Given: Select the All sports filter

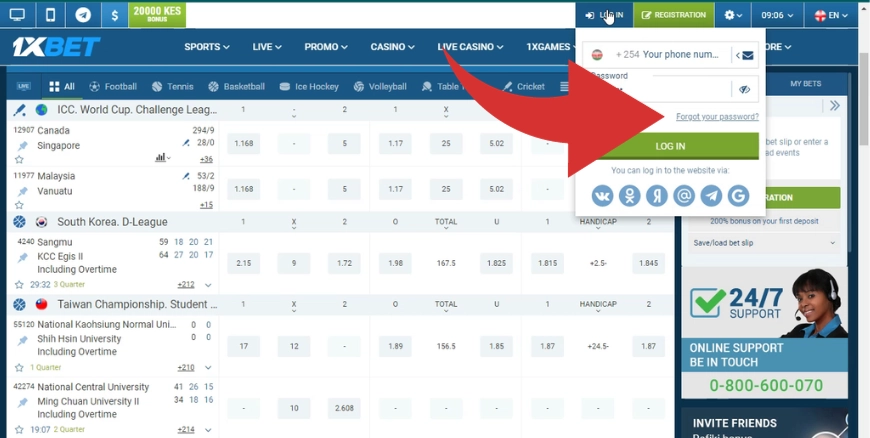Looking at the screenshot, I should (62, 87).
